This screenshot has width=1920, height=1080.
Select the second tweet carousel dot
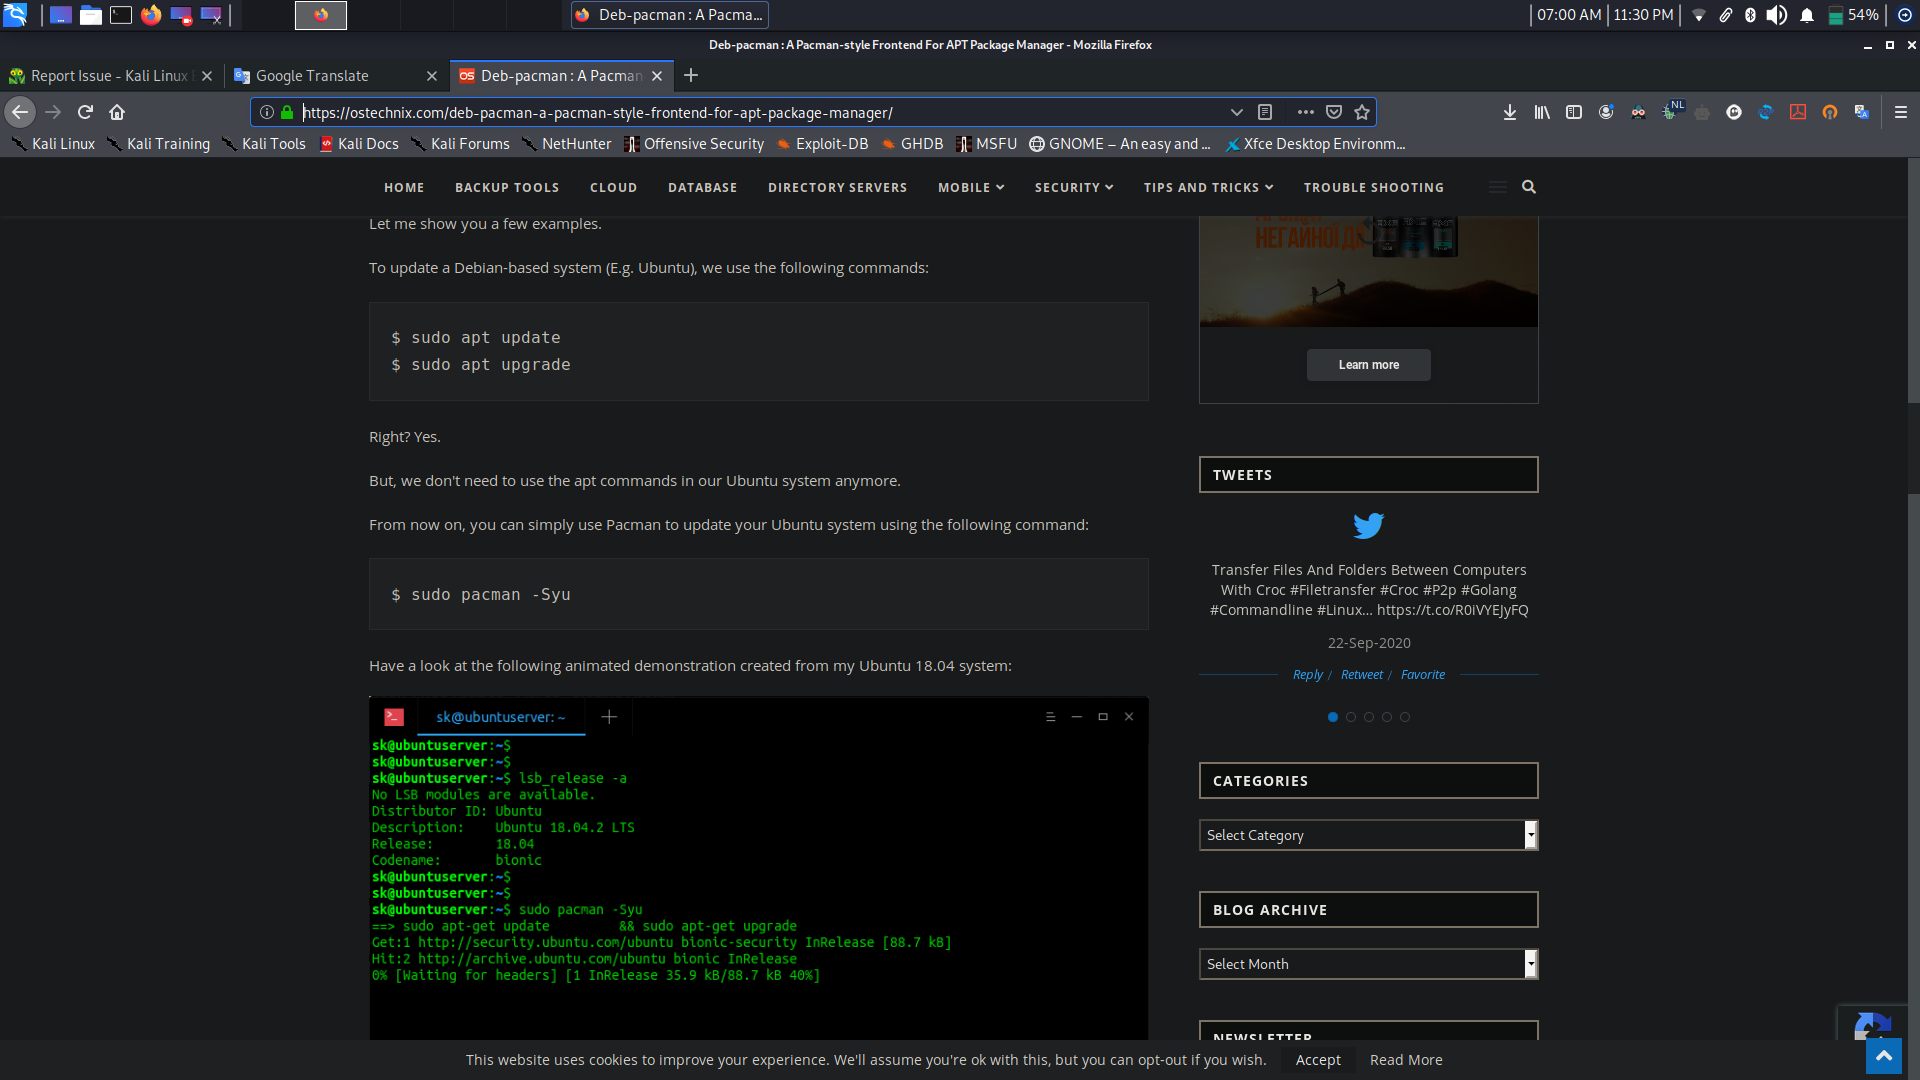[x=1351, y=717]
